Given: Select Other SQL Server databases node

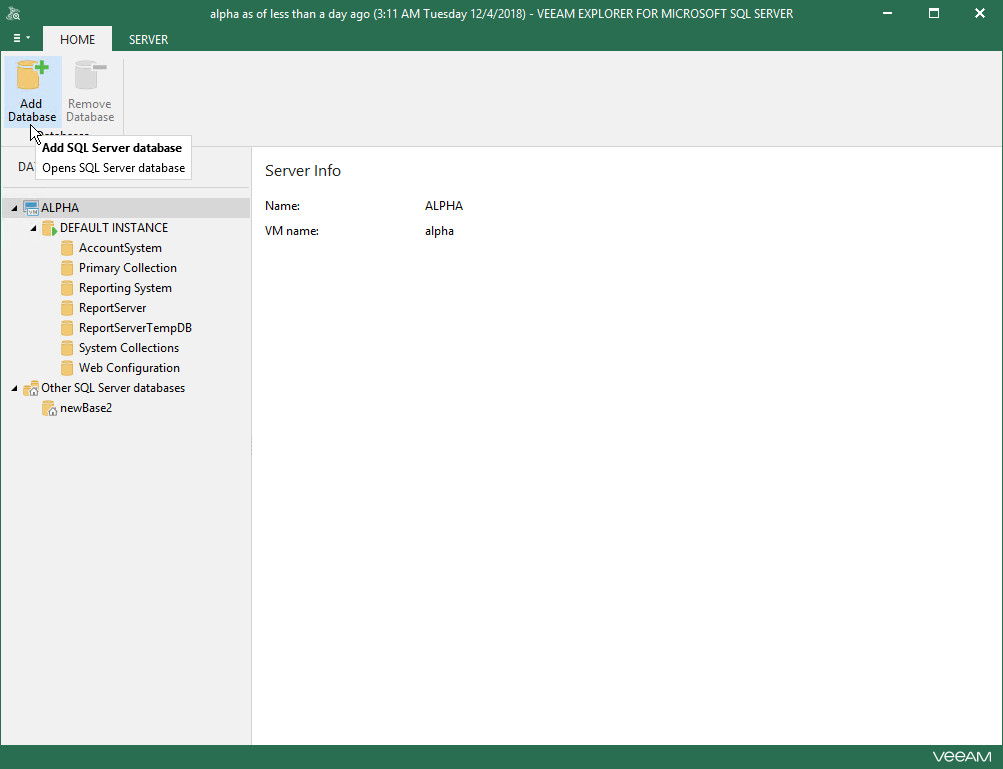Looking at the screenshot, I should 113,388.
